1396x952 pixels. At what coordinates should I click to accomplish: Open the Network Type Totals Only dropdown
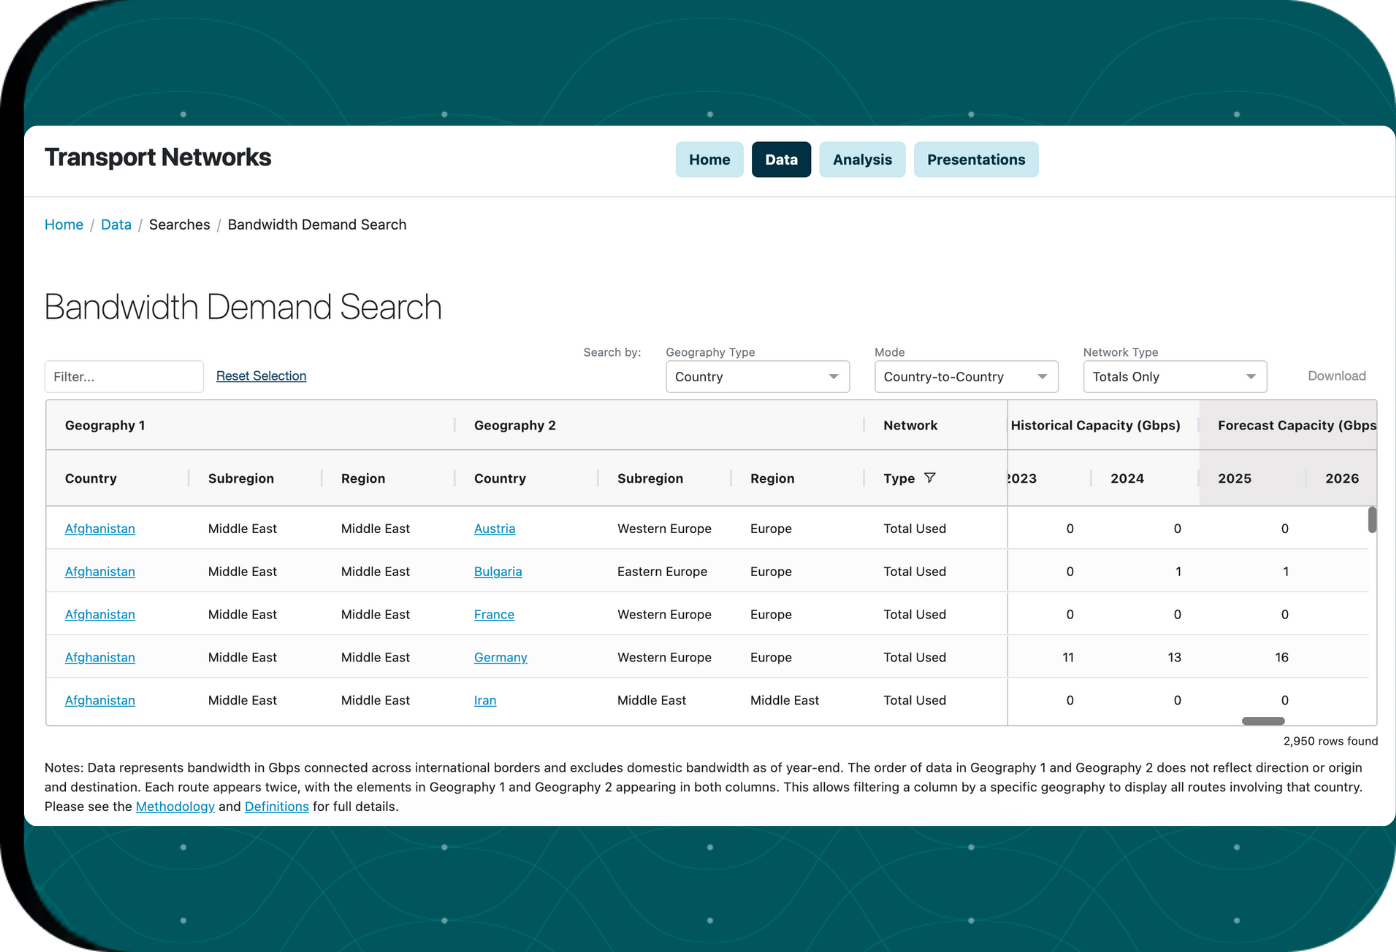(1174, 377)
